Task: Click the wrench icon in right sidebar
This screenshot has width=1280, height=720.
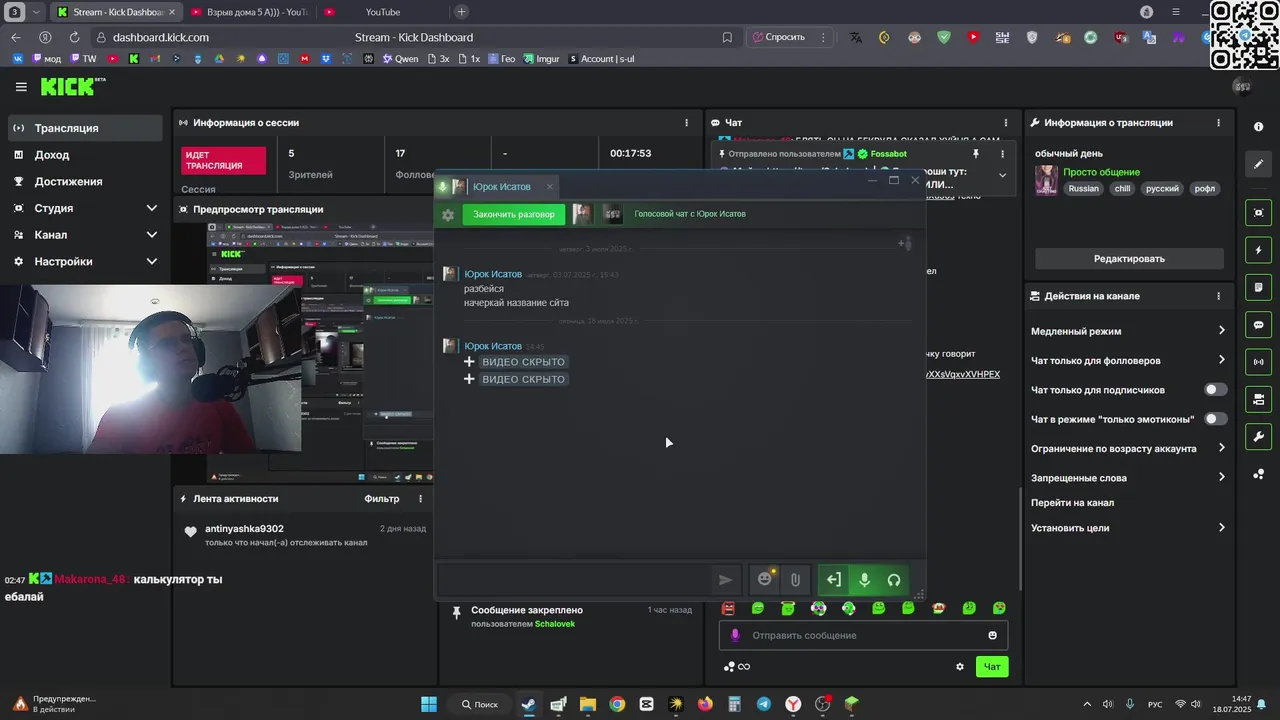Action: click(1258, 437)
